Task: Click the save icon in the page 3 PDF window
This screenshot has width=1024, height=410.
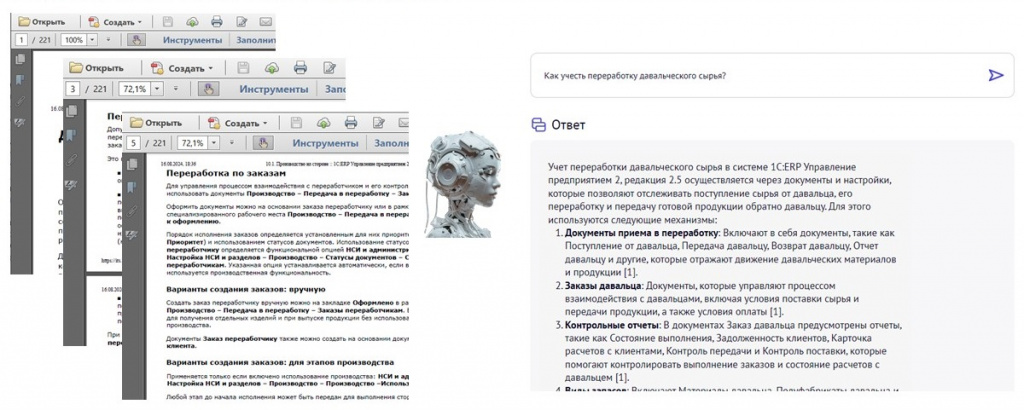Action: [244, 68]
